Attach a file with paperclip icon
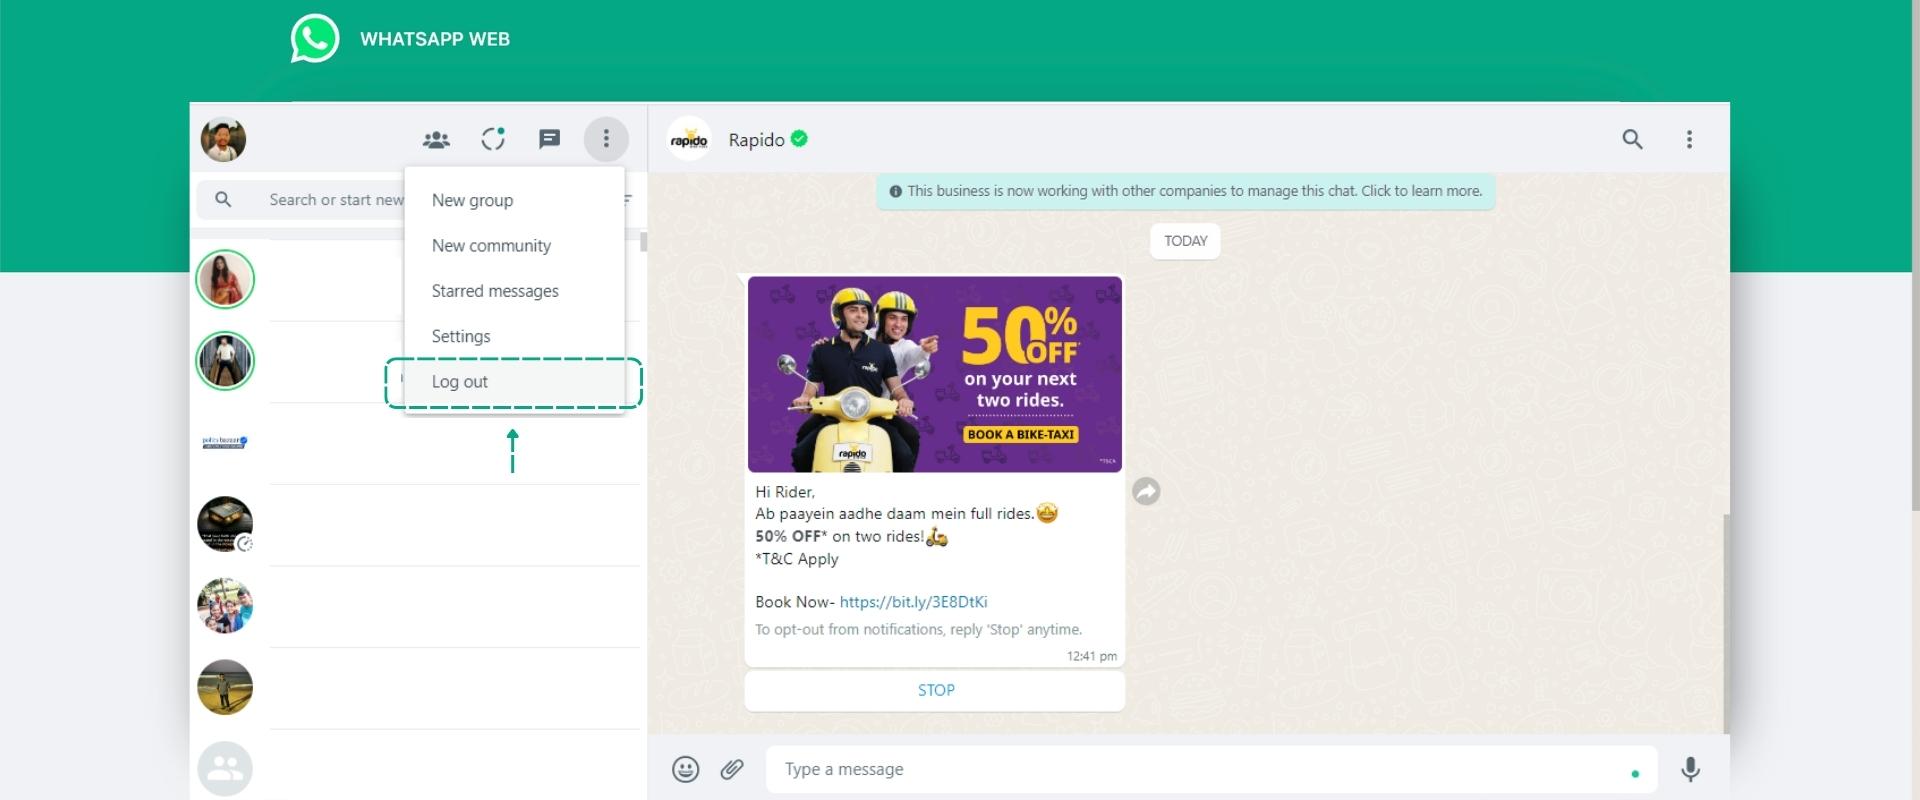The width and height of the screenshot is (1920, 800). [x=732, y=769]
